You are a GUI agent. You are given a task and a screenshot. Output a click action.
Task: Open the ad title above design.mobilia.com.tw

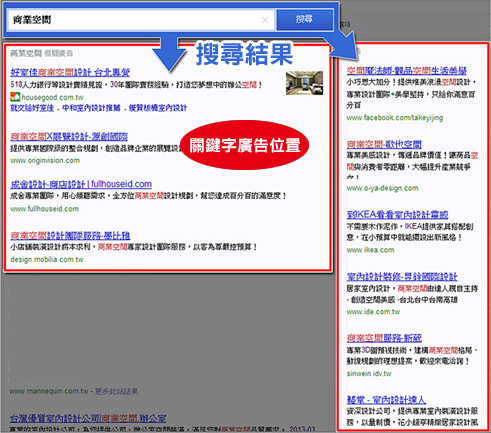tap(70, 235)
